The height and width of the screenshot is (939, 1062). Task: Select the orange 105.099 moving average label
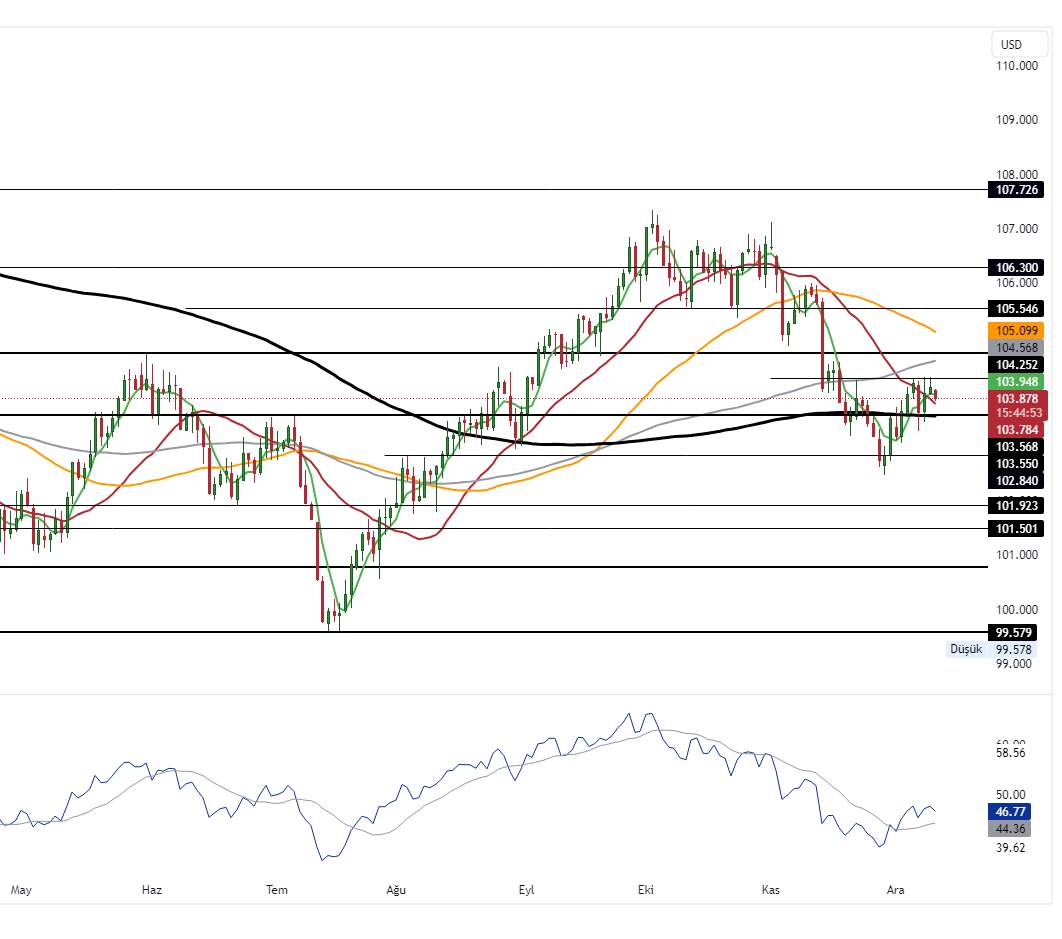pyautogui.click(x=1014, y=331)
